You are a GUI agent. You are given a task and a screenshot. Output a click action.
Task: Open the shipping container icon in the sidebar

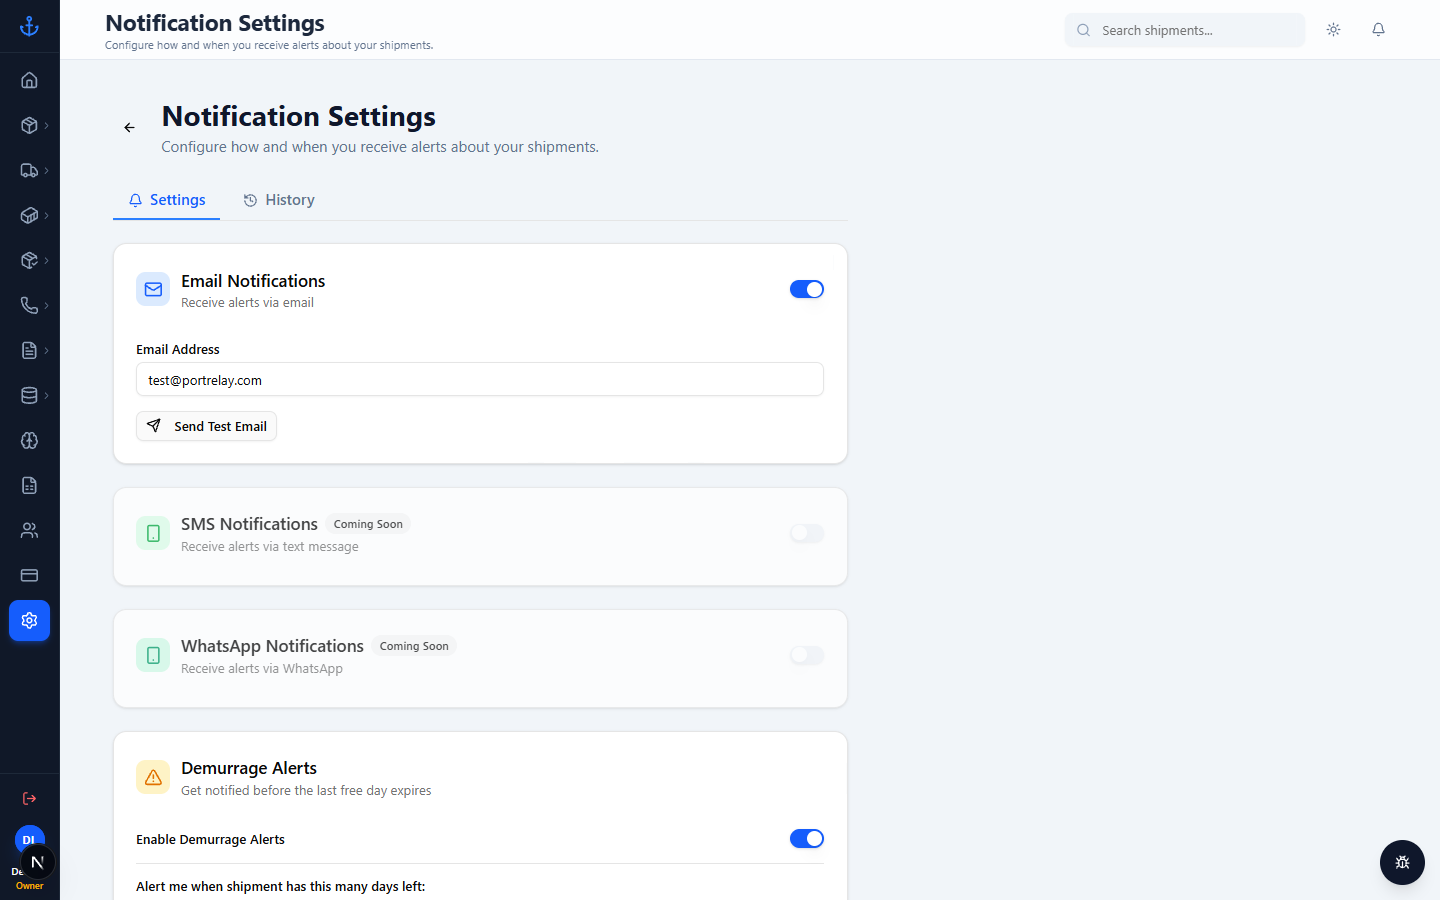click(x=29, y=215)
